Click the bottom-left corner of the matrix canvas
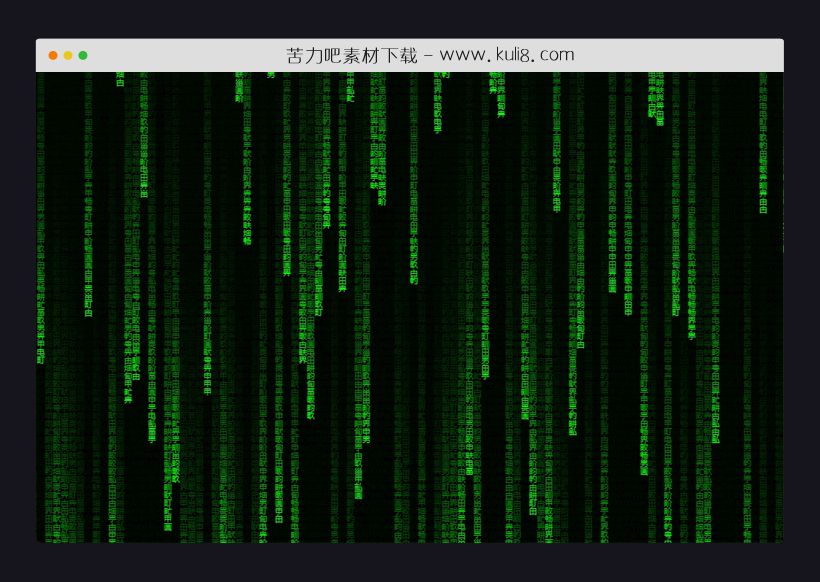Screen dimensions: 820x582 coord(42,538)
